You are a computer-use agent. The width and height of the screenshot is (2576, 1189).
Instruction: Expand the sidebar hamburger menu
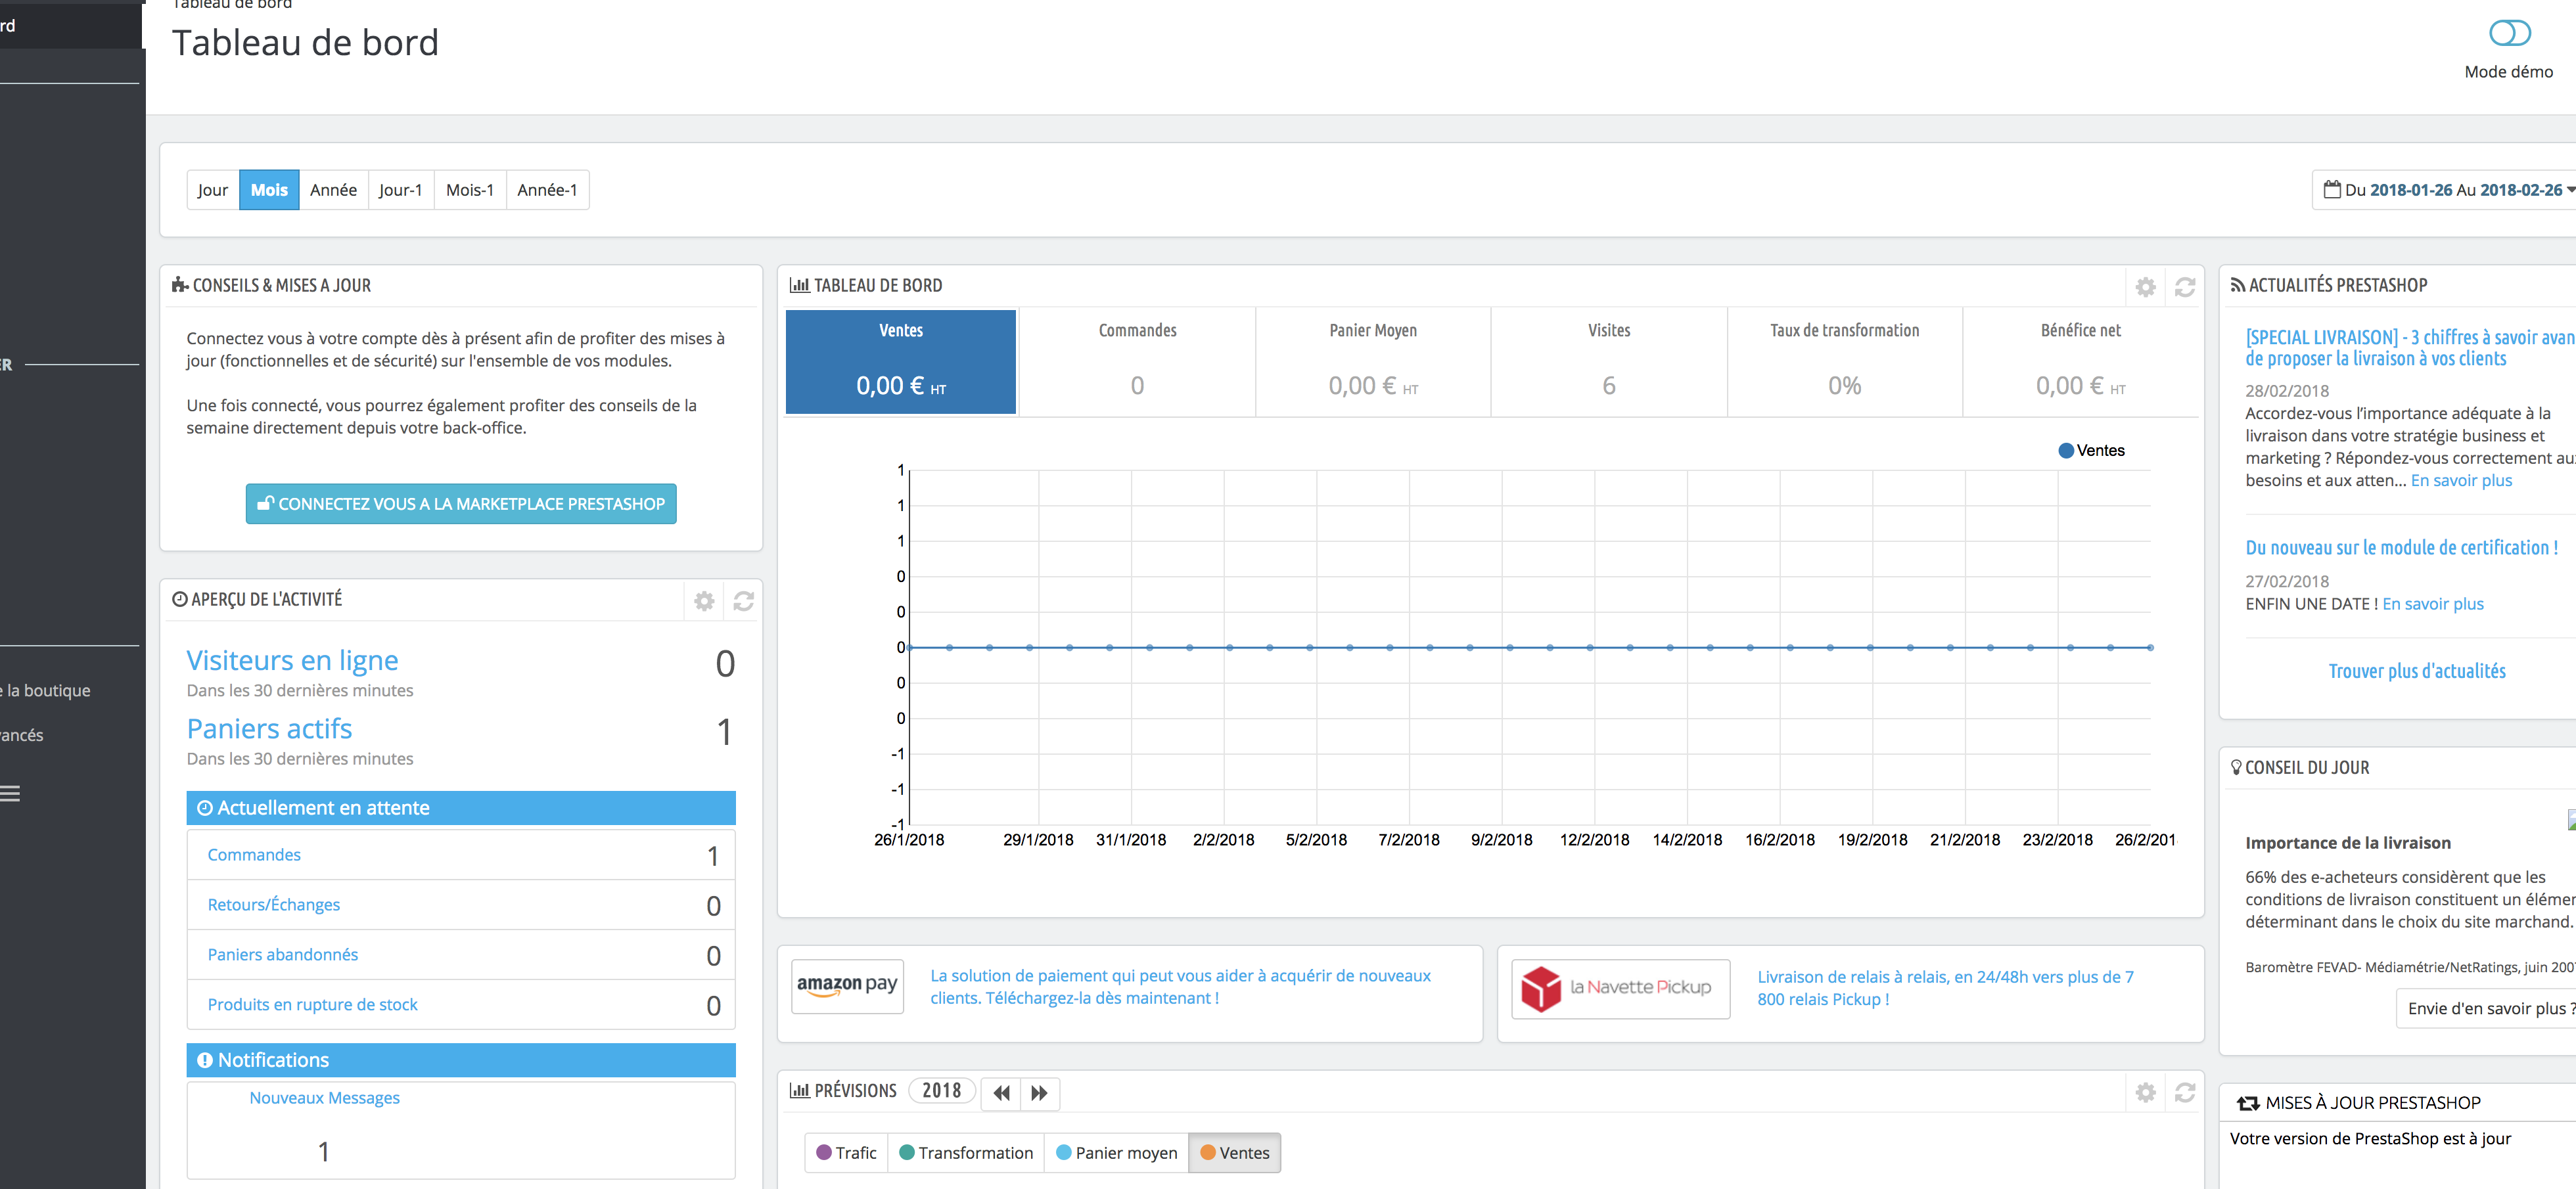tap(10, 794)
